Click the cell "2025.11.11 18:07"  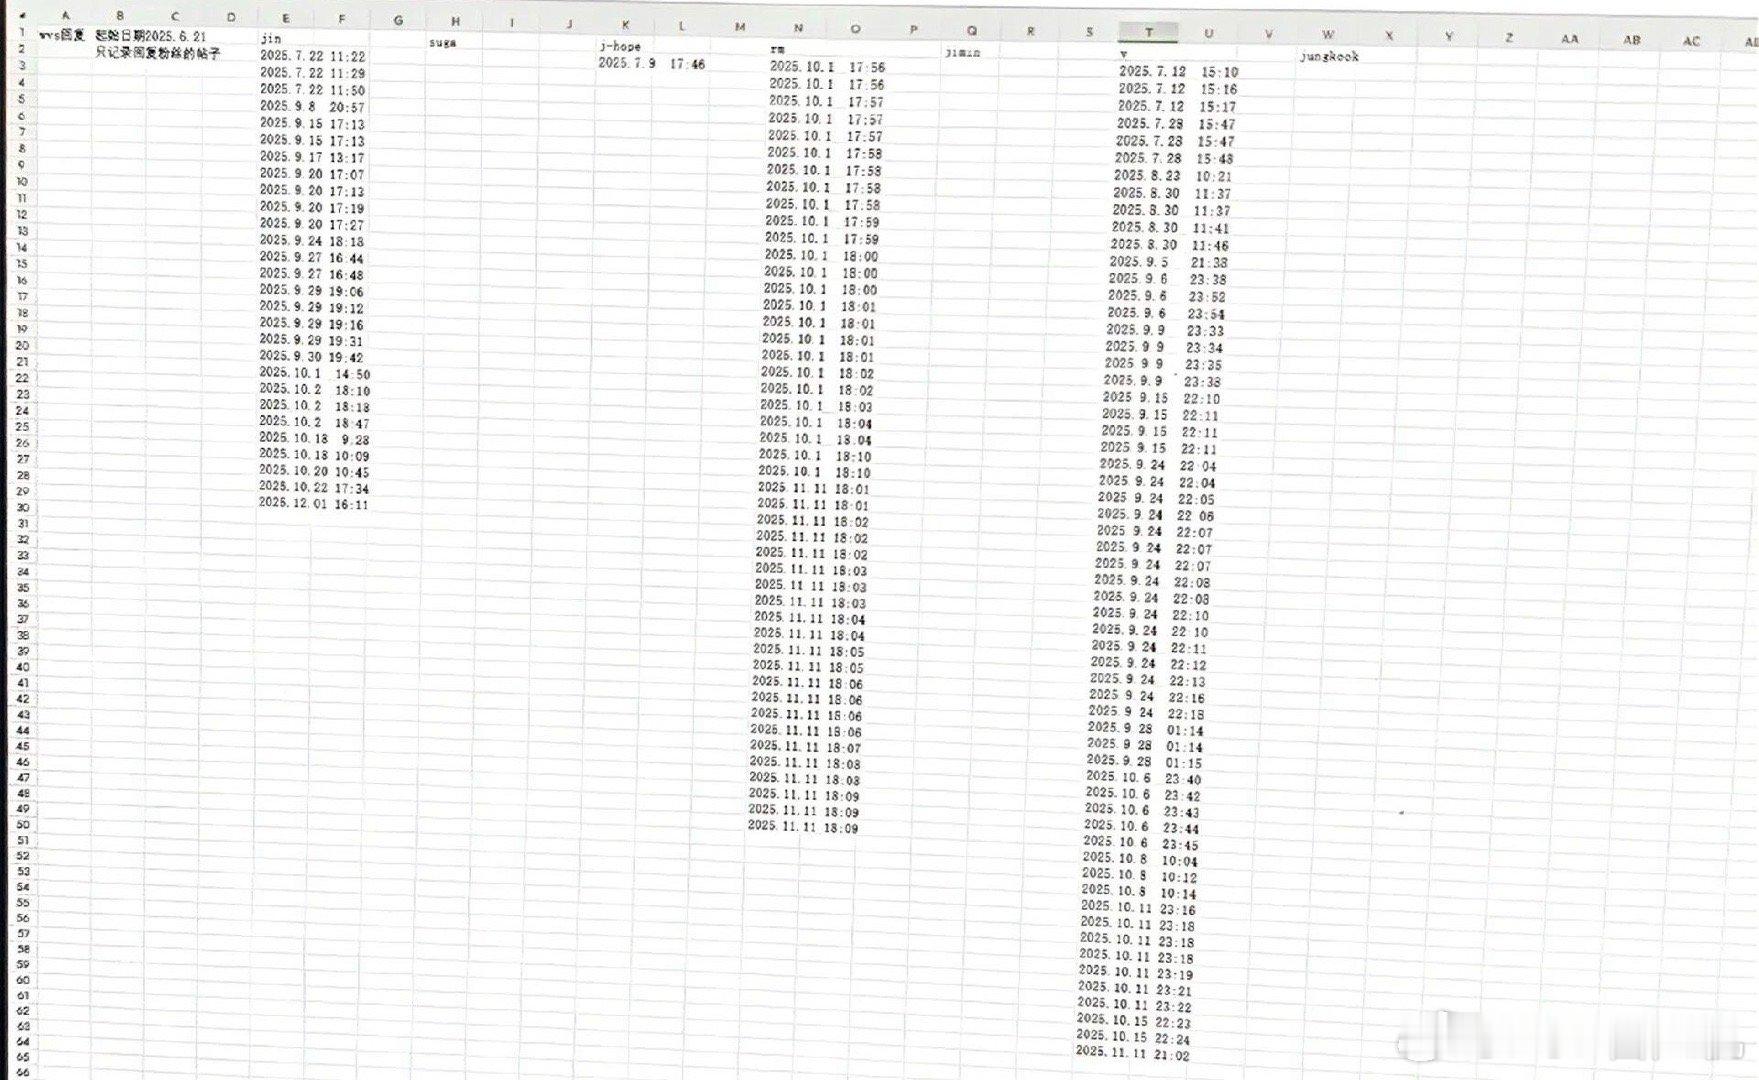click(x=805, y=746)
